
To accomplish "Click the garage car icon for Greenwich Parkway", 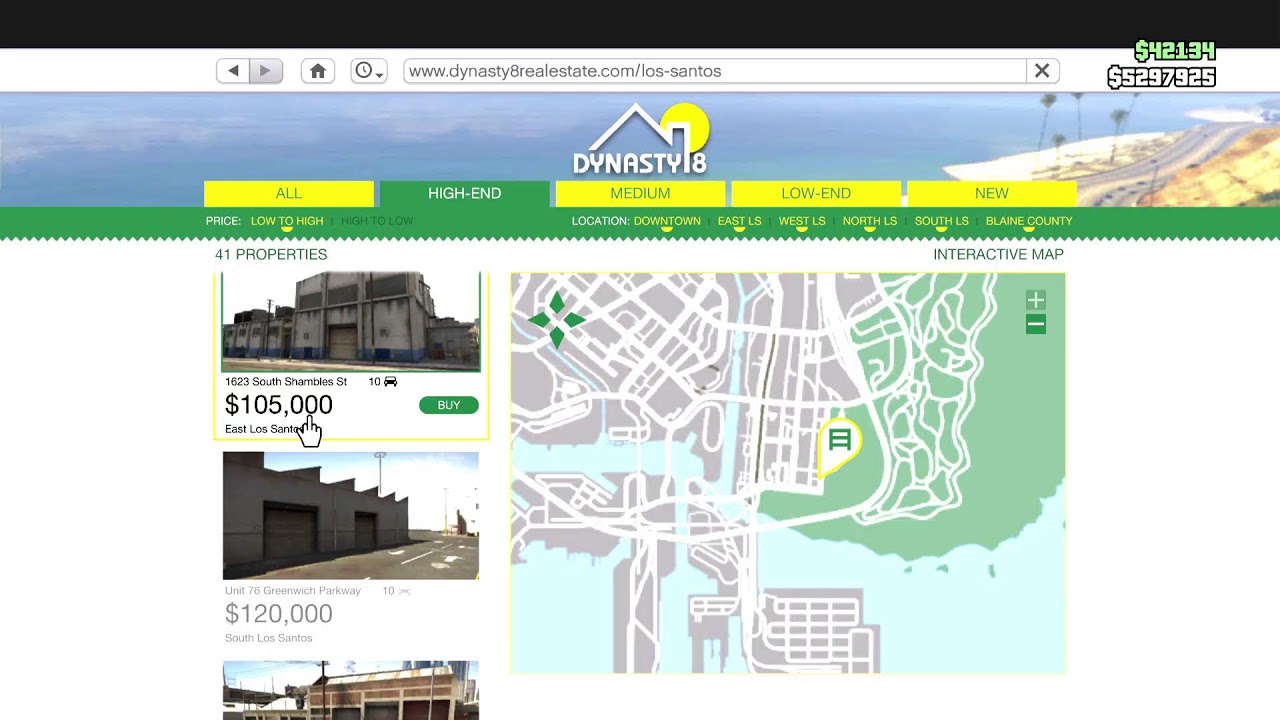I will click(x=404, y=591).
